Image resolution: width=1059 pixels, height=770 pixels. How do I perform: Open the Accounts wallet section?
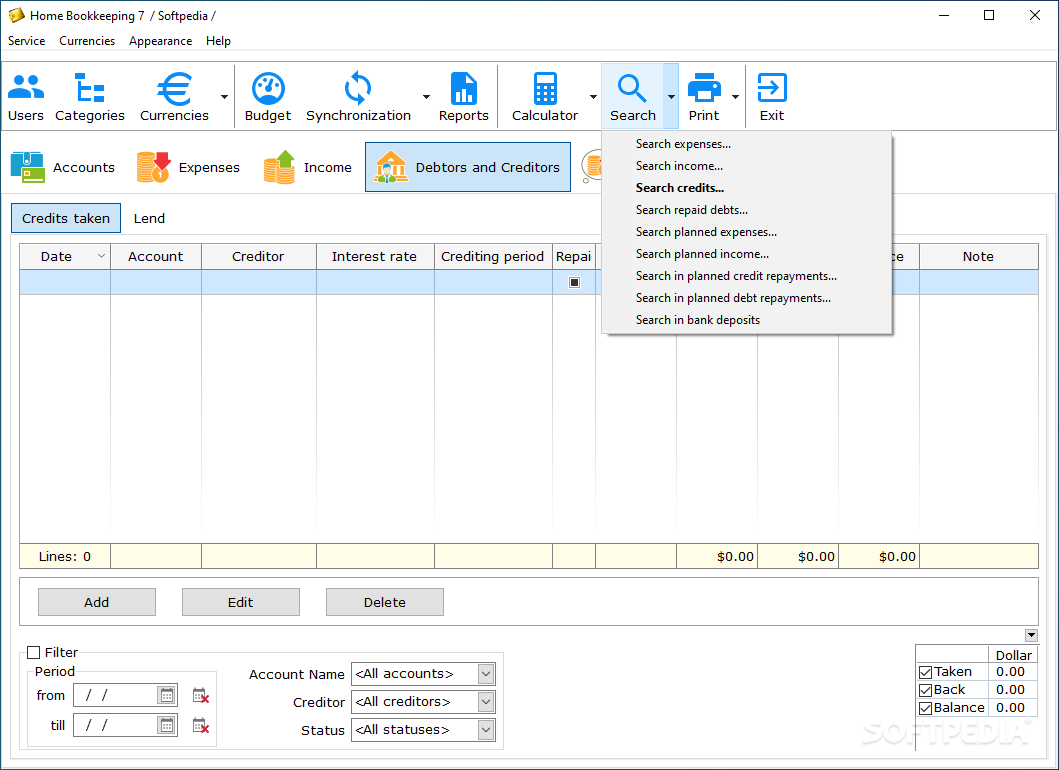point(63,168)
